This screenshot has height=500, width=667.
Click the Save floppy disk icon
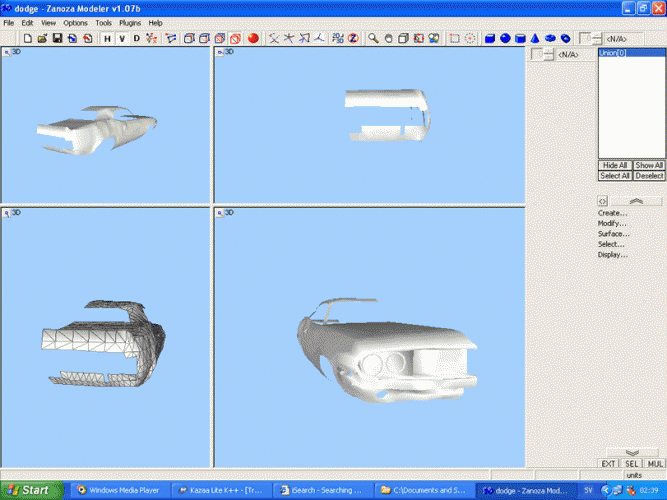point(58,39)
